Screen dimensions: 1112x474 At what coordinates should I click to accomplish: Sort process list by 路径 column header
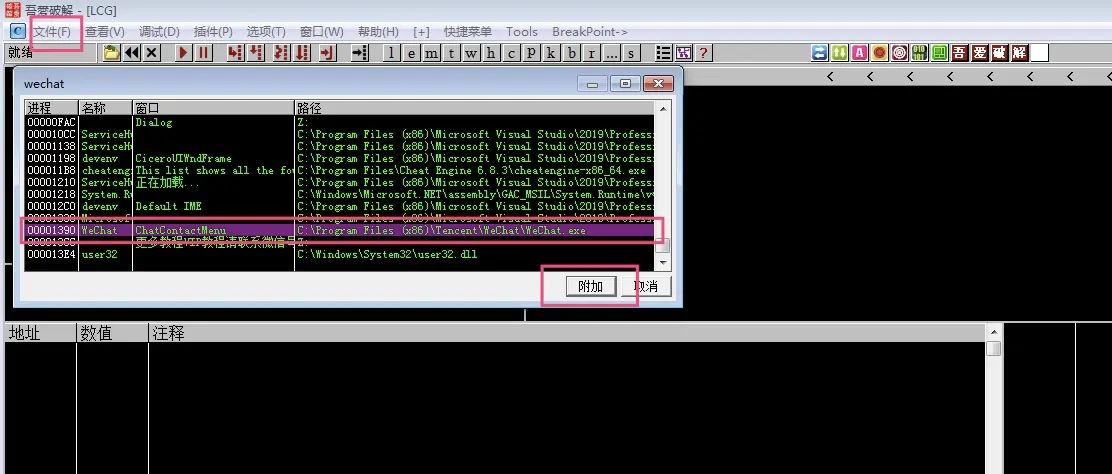tap(474, 108)
